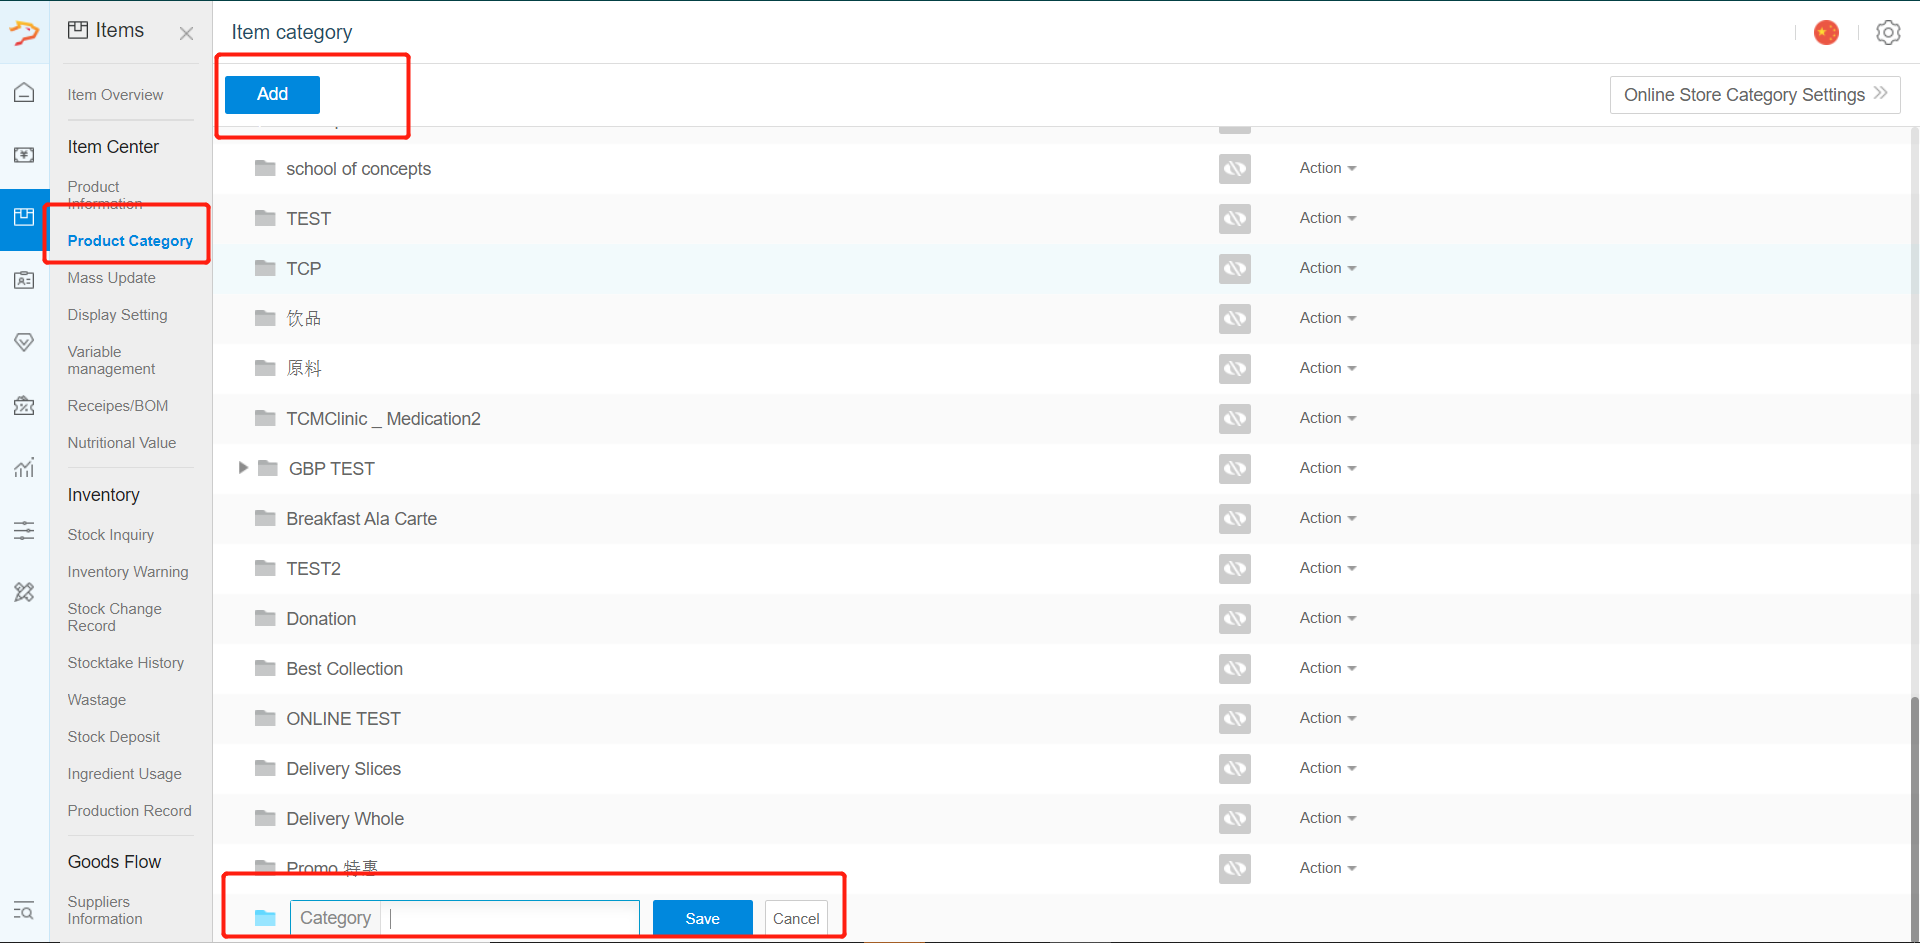Open Online Store Category Settings

[x=1755, y=95]
